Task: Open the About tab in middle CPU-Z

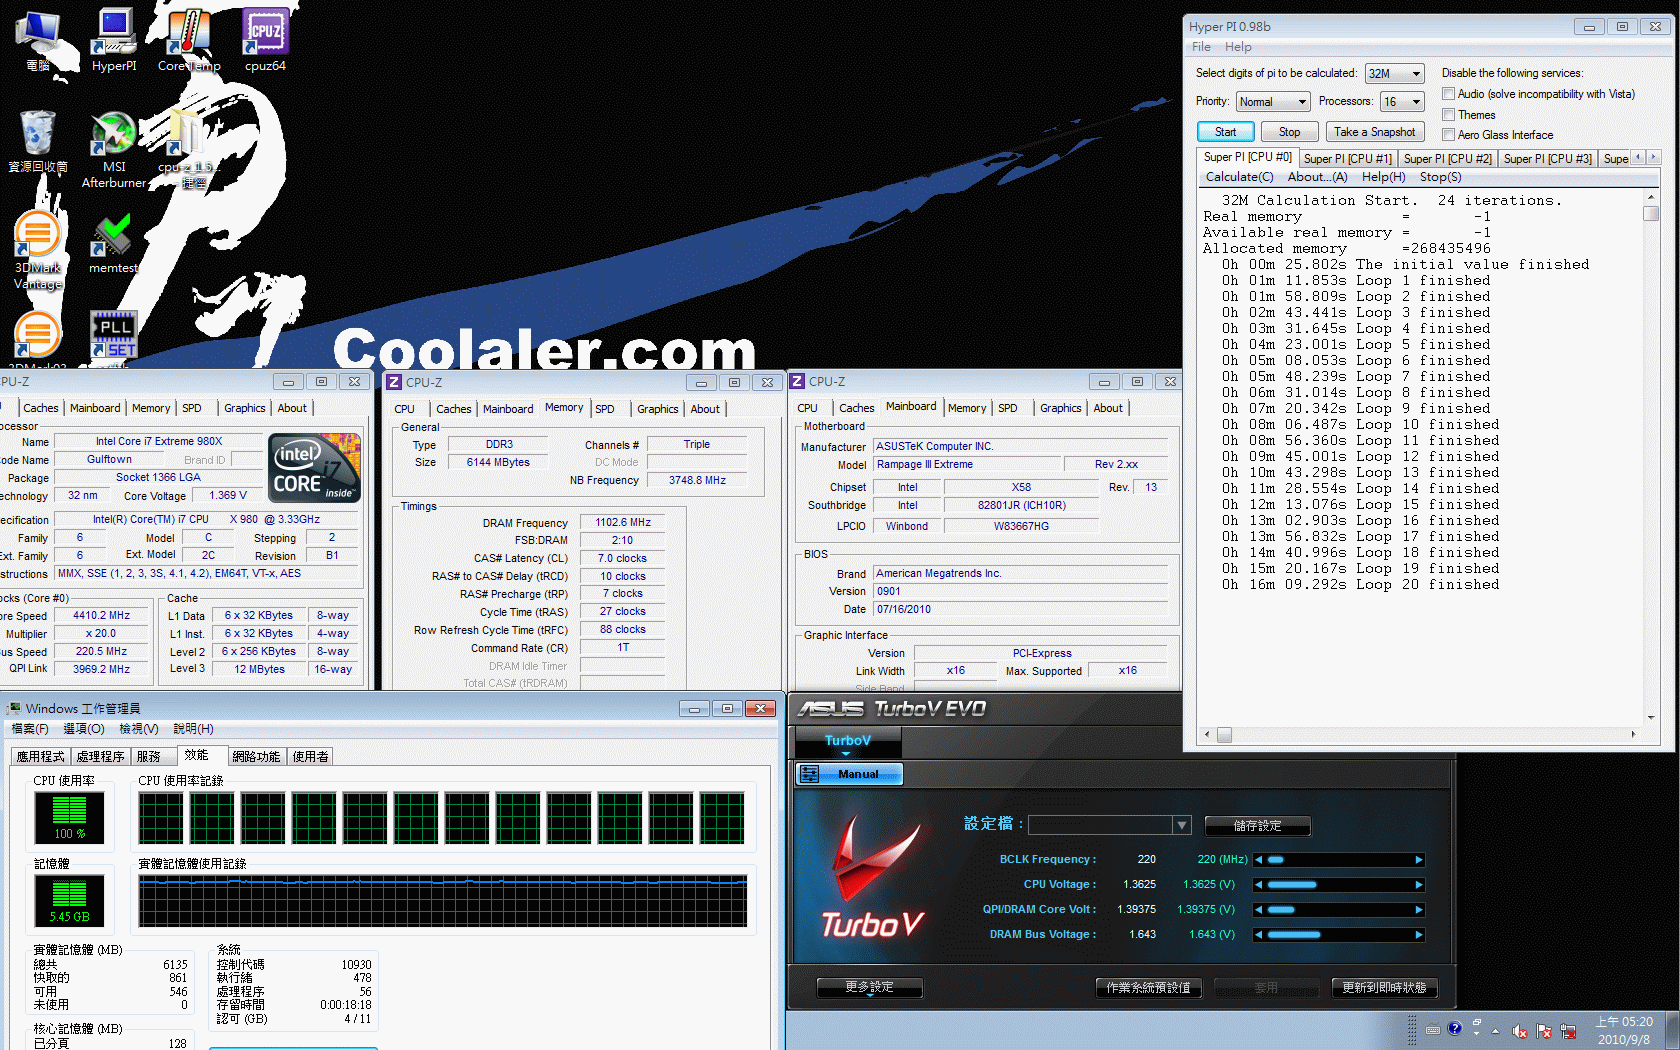Action: [705, 409]
